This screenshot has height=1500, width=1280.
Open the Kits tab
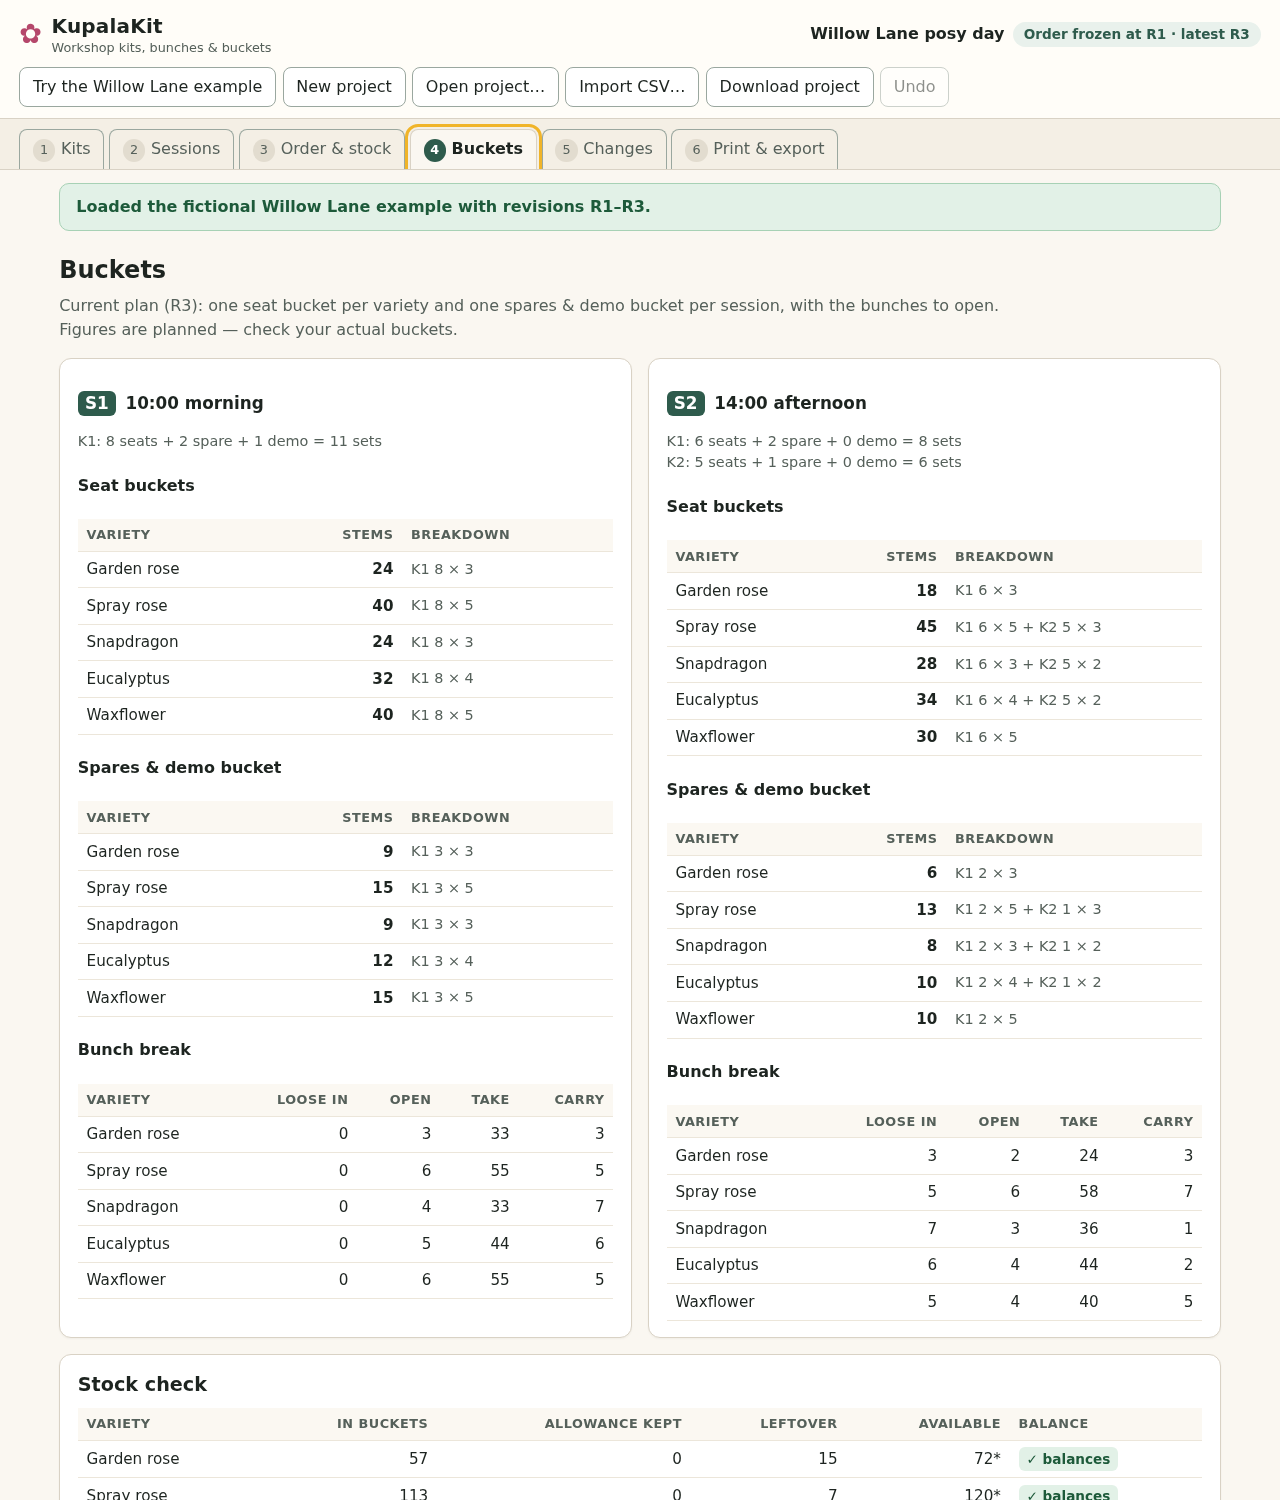coord(62,149)
